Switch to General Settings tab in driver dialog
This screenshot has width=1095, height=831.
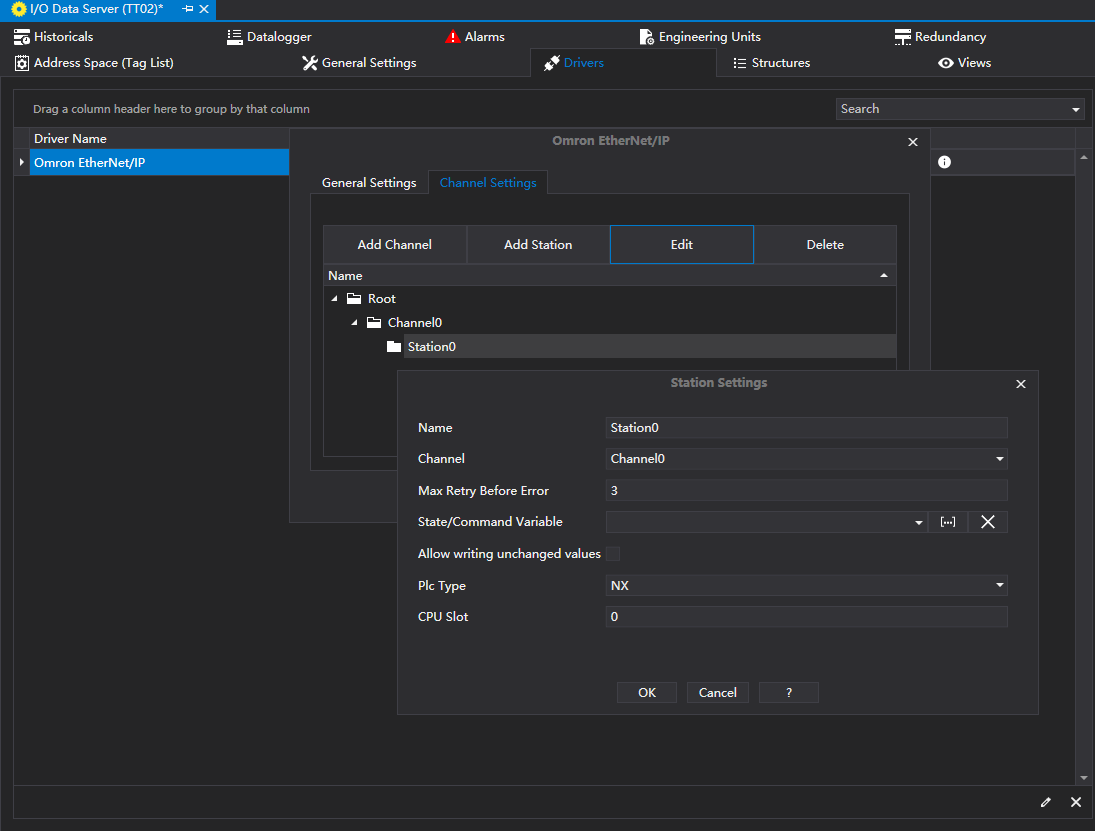coord(369,183)
